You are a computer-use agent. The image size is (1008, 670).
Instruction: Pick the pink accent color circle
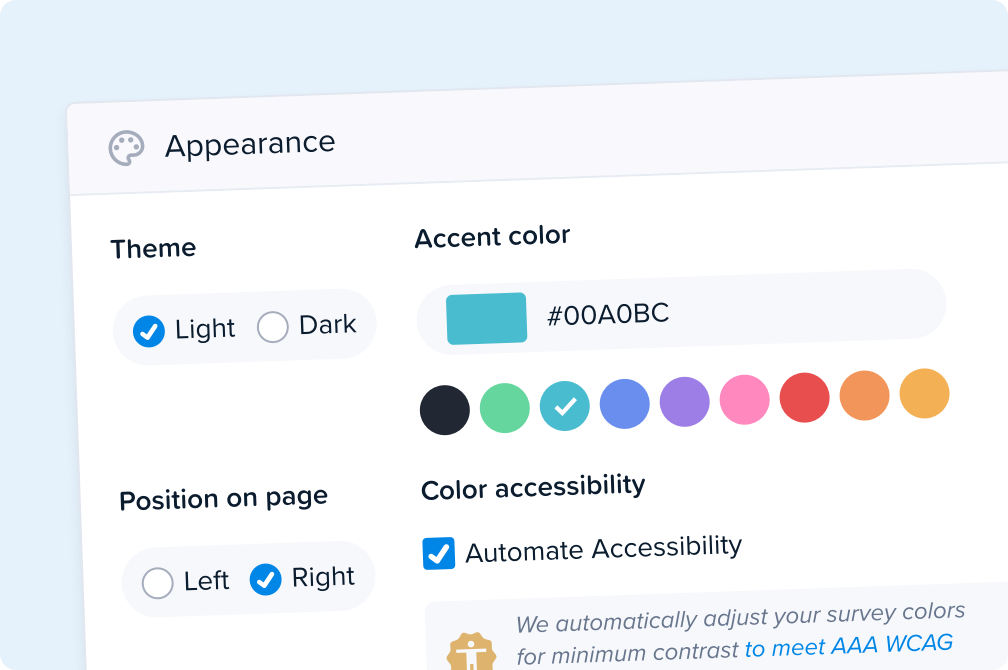pos(744,400)
